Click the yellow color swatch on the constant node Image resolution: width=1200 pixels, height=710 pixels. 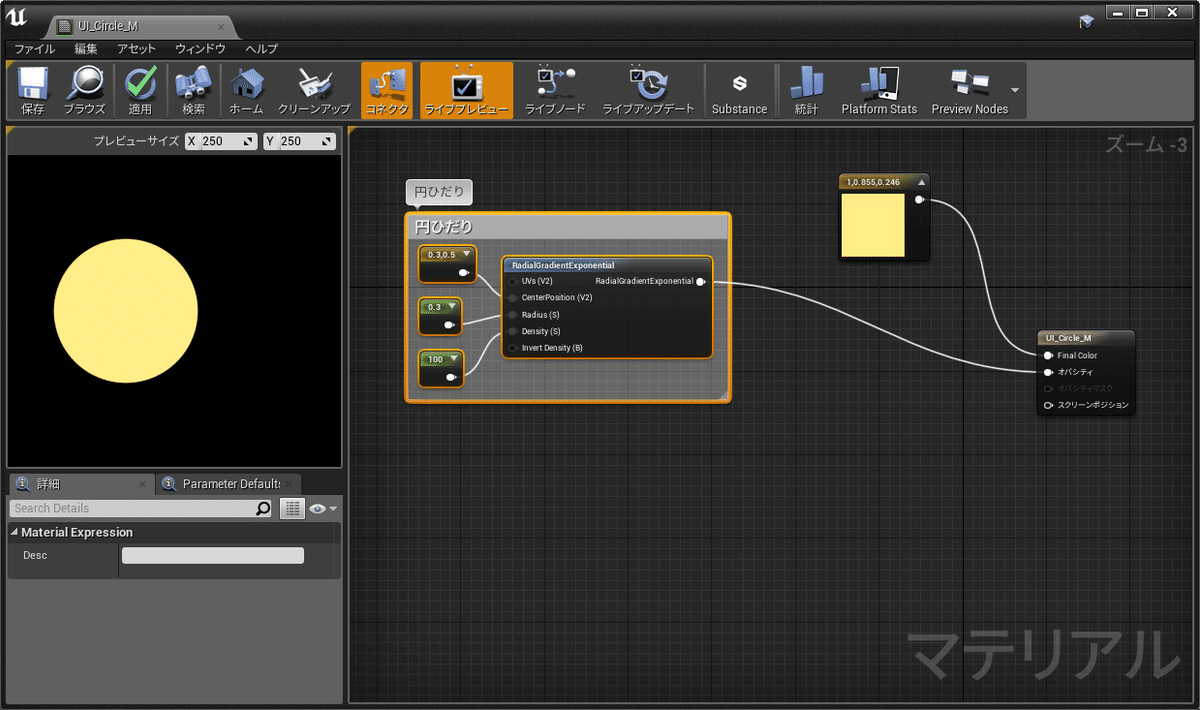tap(873, 225)
